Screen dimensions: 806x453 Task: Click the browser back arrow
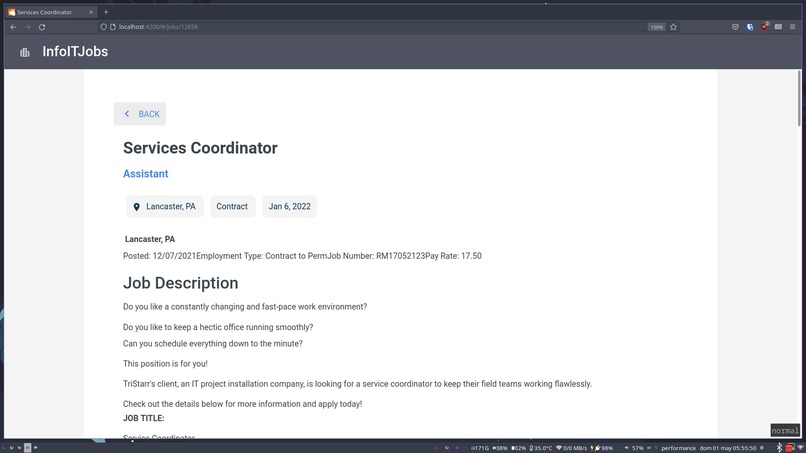coord(13,27)
